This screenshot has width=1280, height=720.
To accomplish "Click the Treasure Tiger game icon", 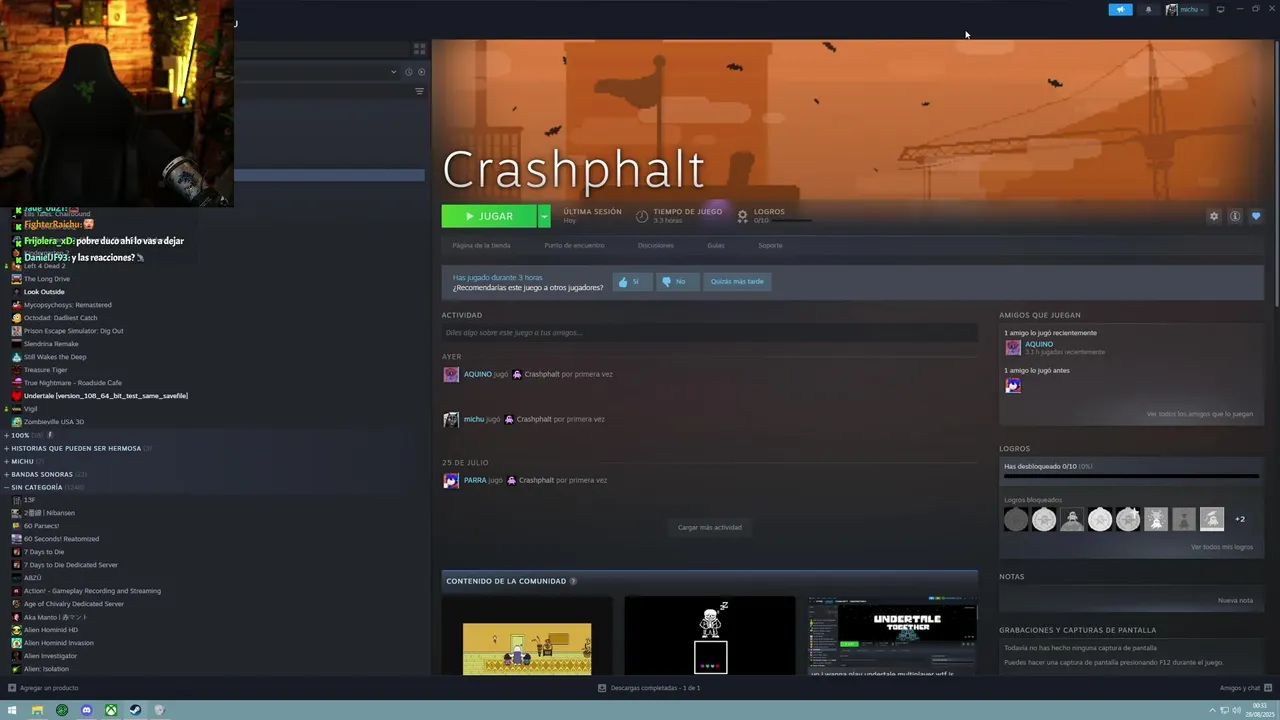I will 16,370.
